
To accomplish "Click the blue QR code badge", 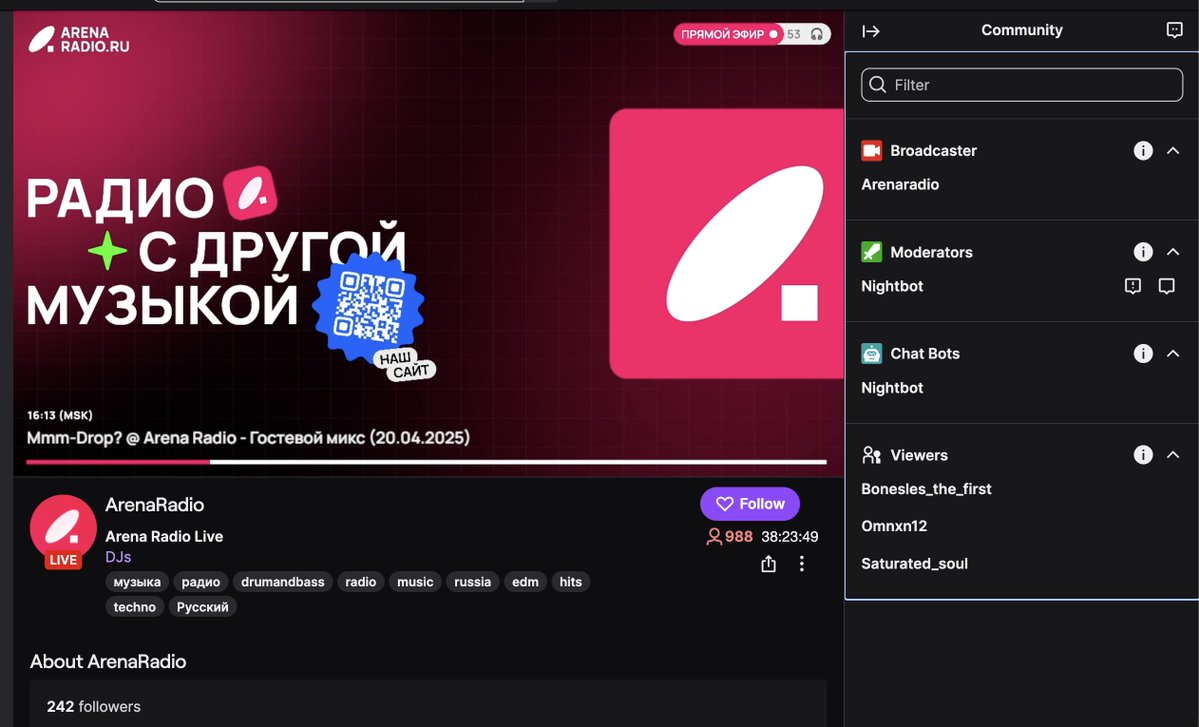I will 369,306.
